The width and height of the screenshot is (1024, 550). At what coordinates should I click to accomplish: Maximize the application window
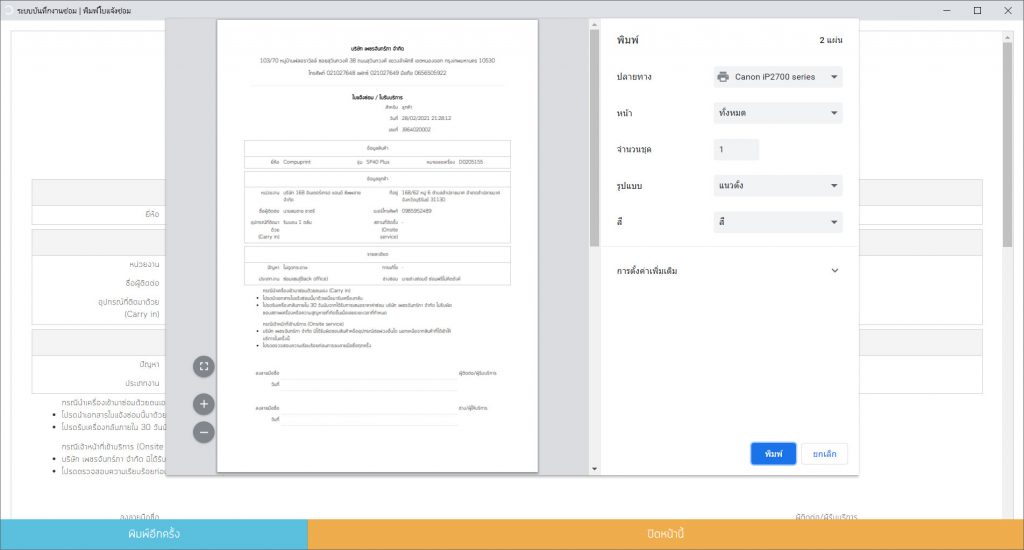click(977, 10)
